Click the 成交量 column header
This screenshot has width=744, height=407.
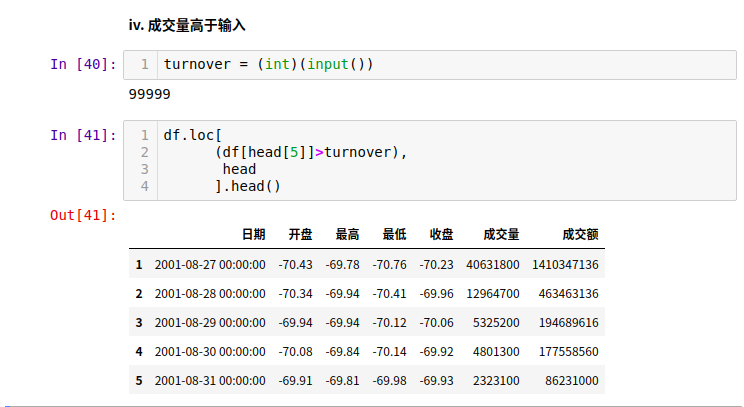pyautogui.click(x=502, y=234)
